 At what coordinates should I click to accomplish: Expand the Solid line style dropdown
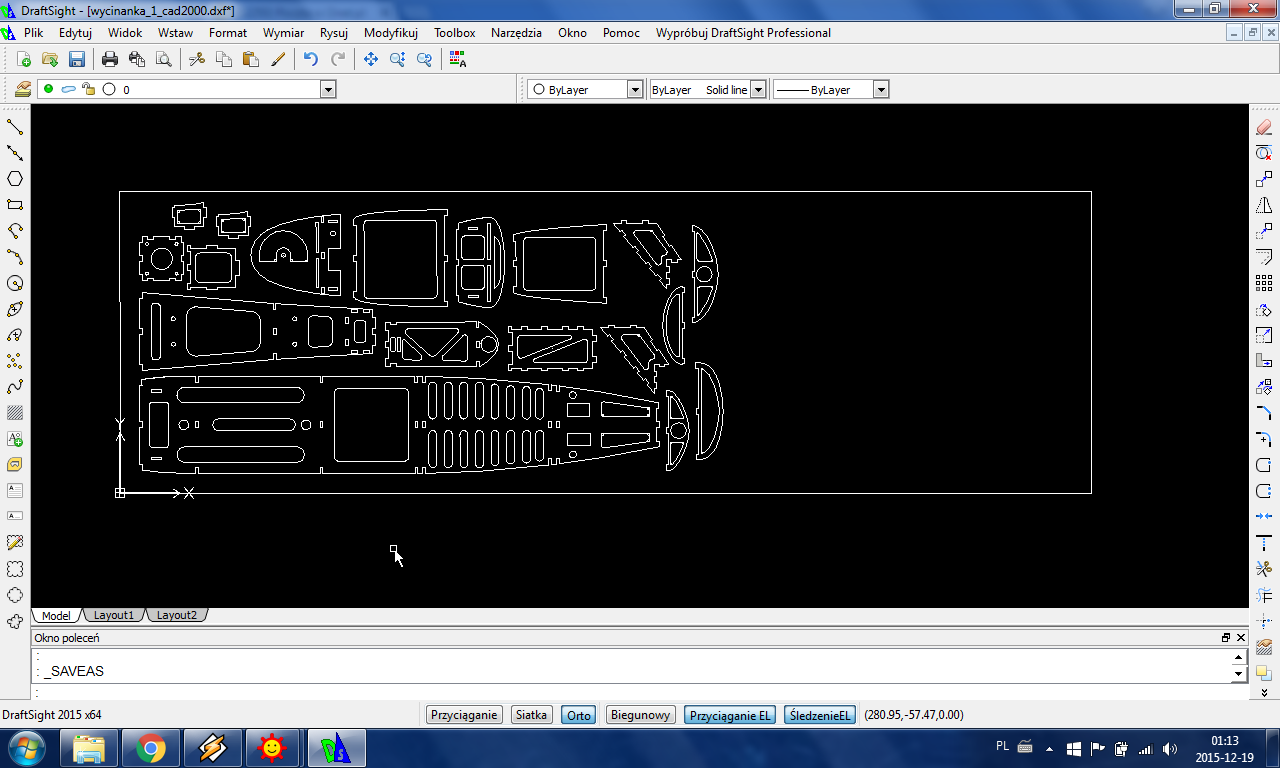point(758,90)
